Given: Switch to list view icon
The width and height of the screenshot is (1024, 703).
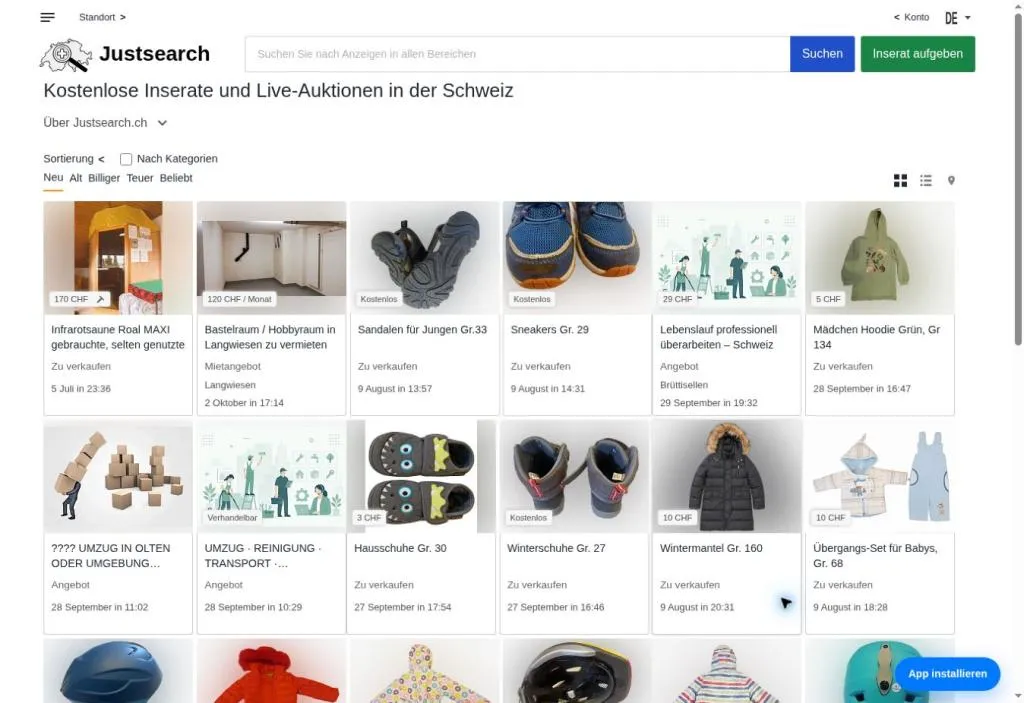Looking at the screenshot, I should (x=925, y=180).
